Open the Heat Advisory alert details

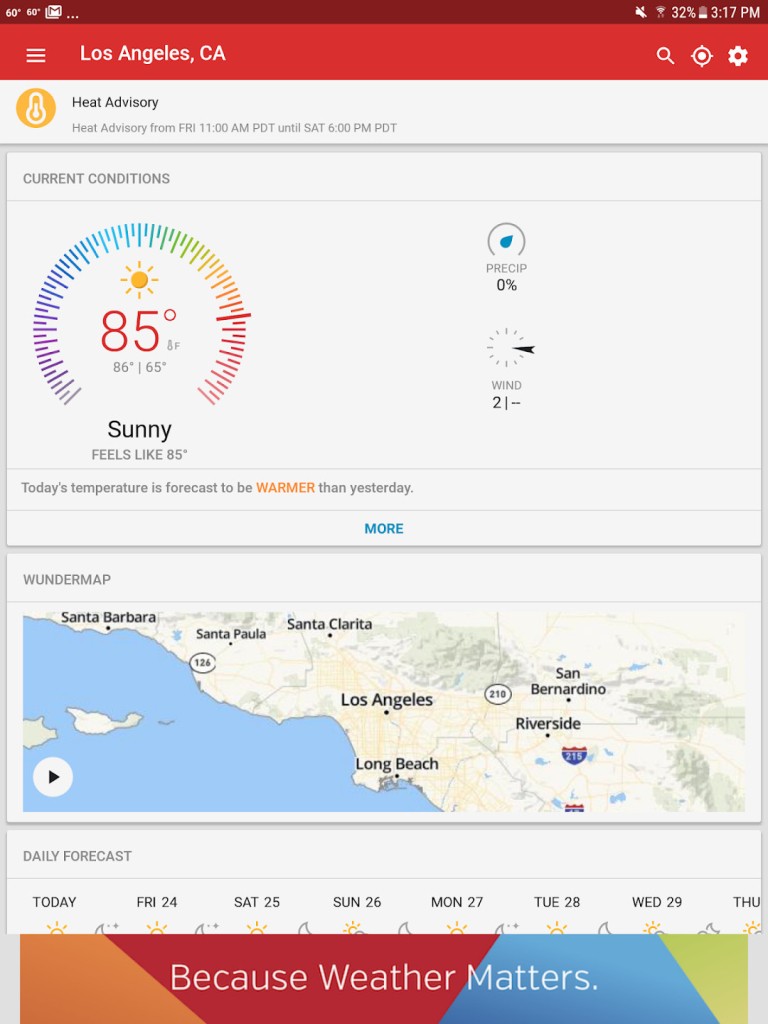click(x=234, y=114)
